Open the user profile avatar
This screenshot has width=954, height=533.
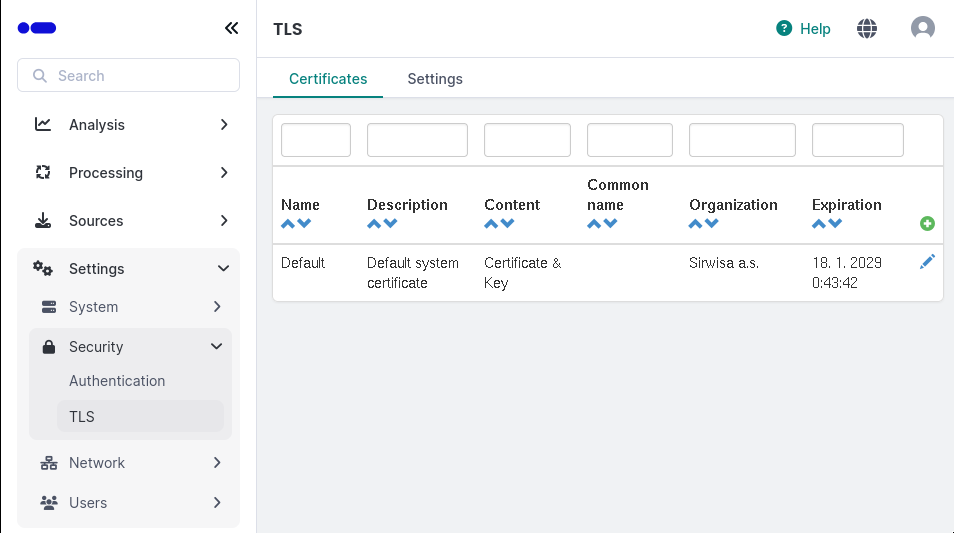click(922, 29)
